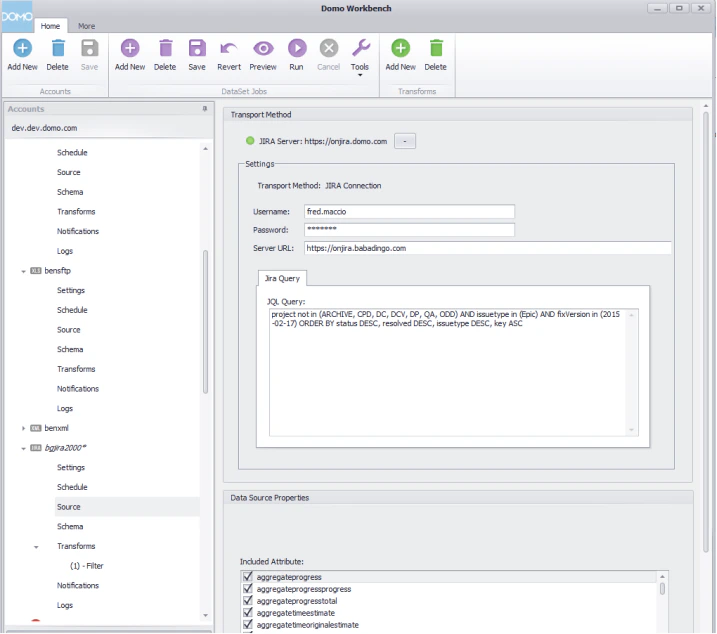Open the Tools dropdown
The width and height of the screenshot is (717, 634).
click(360, 59)
